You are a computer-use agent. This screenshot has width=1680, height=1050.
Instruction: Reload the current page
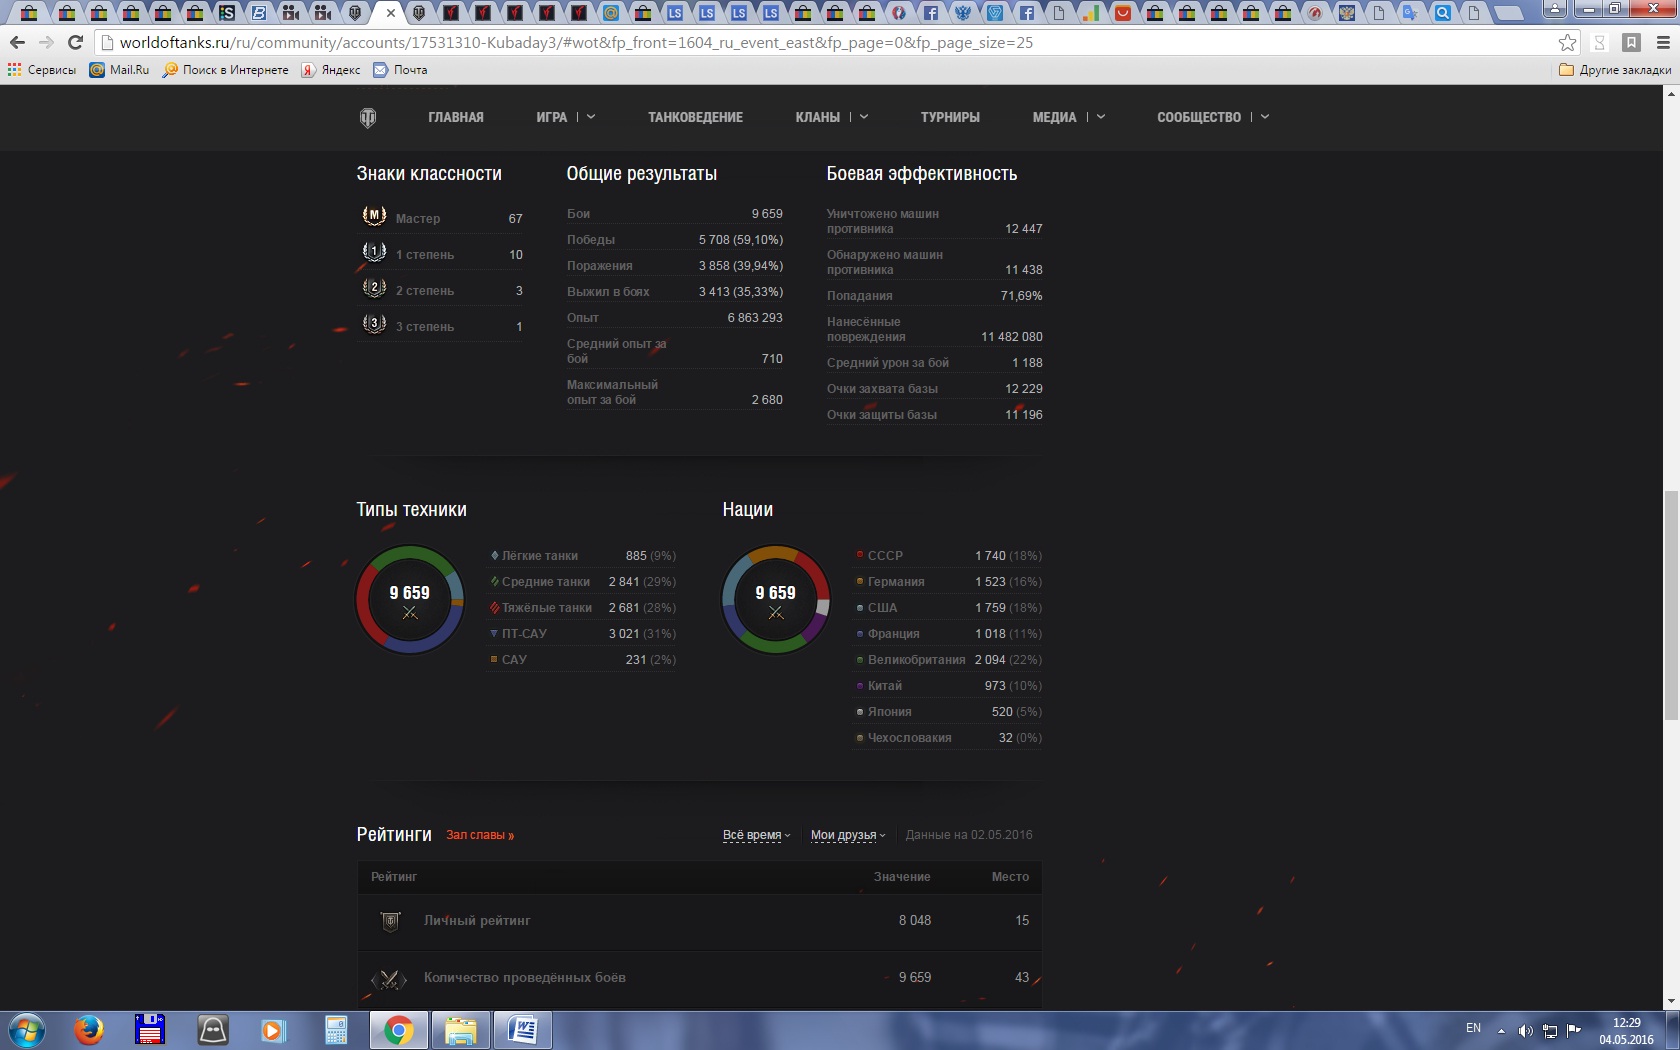[75, 42]
